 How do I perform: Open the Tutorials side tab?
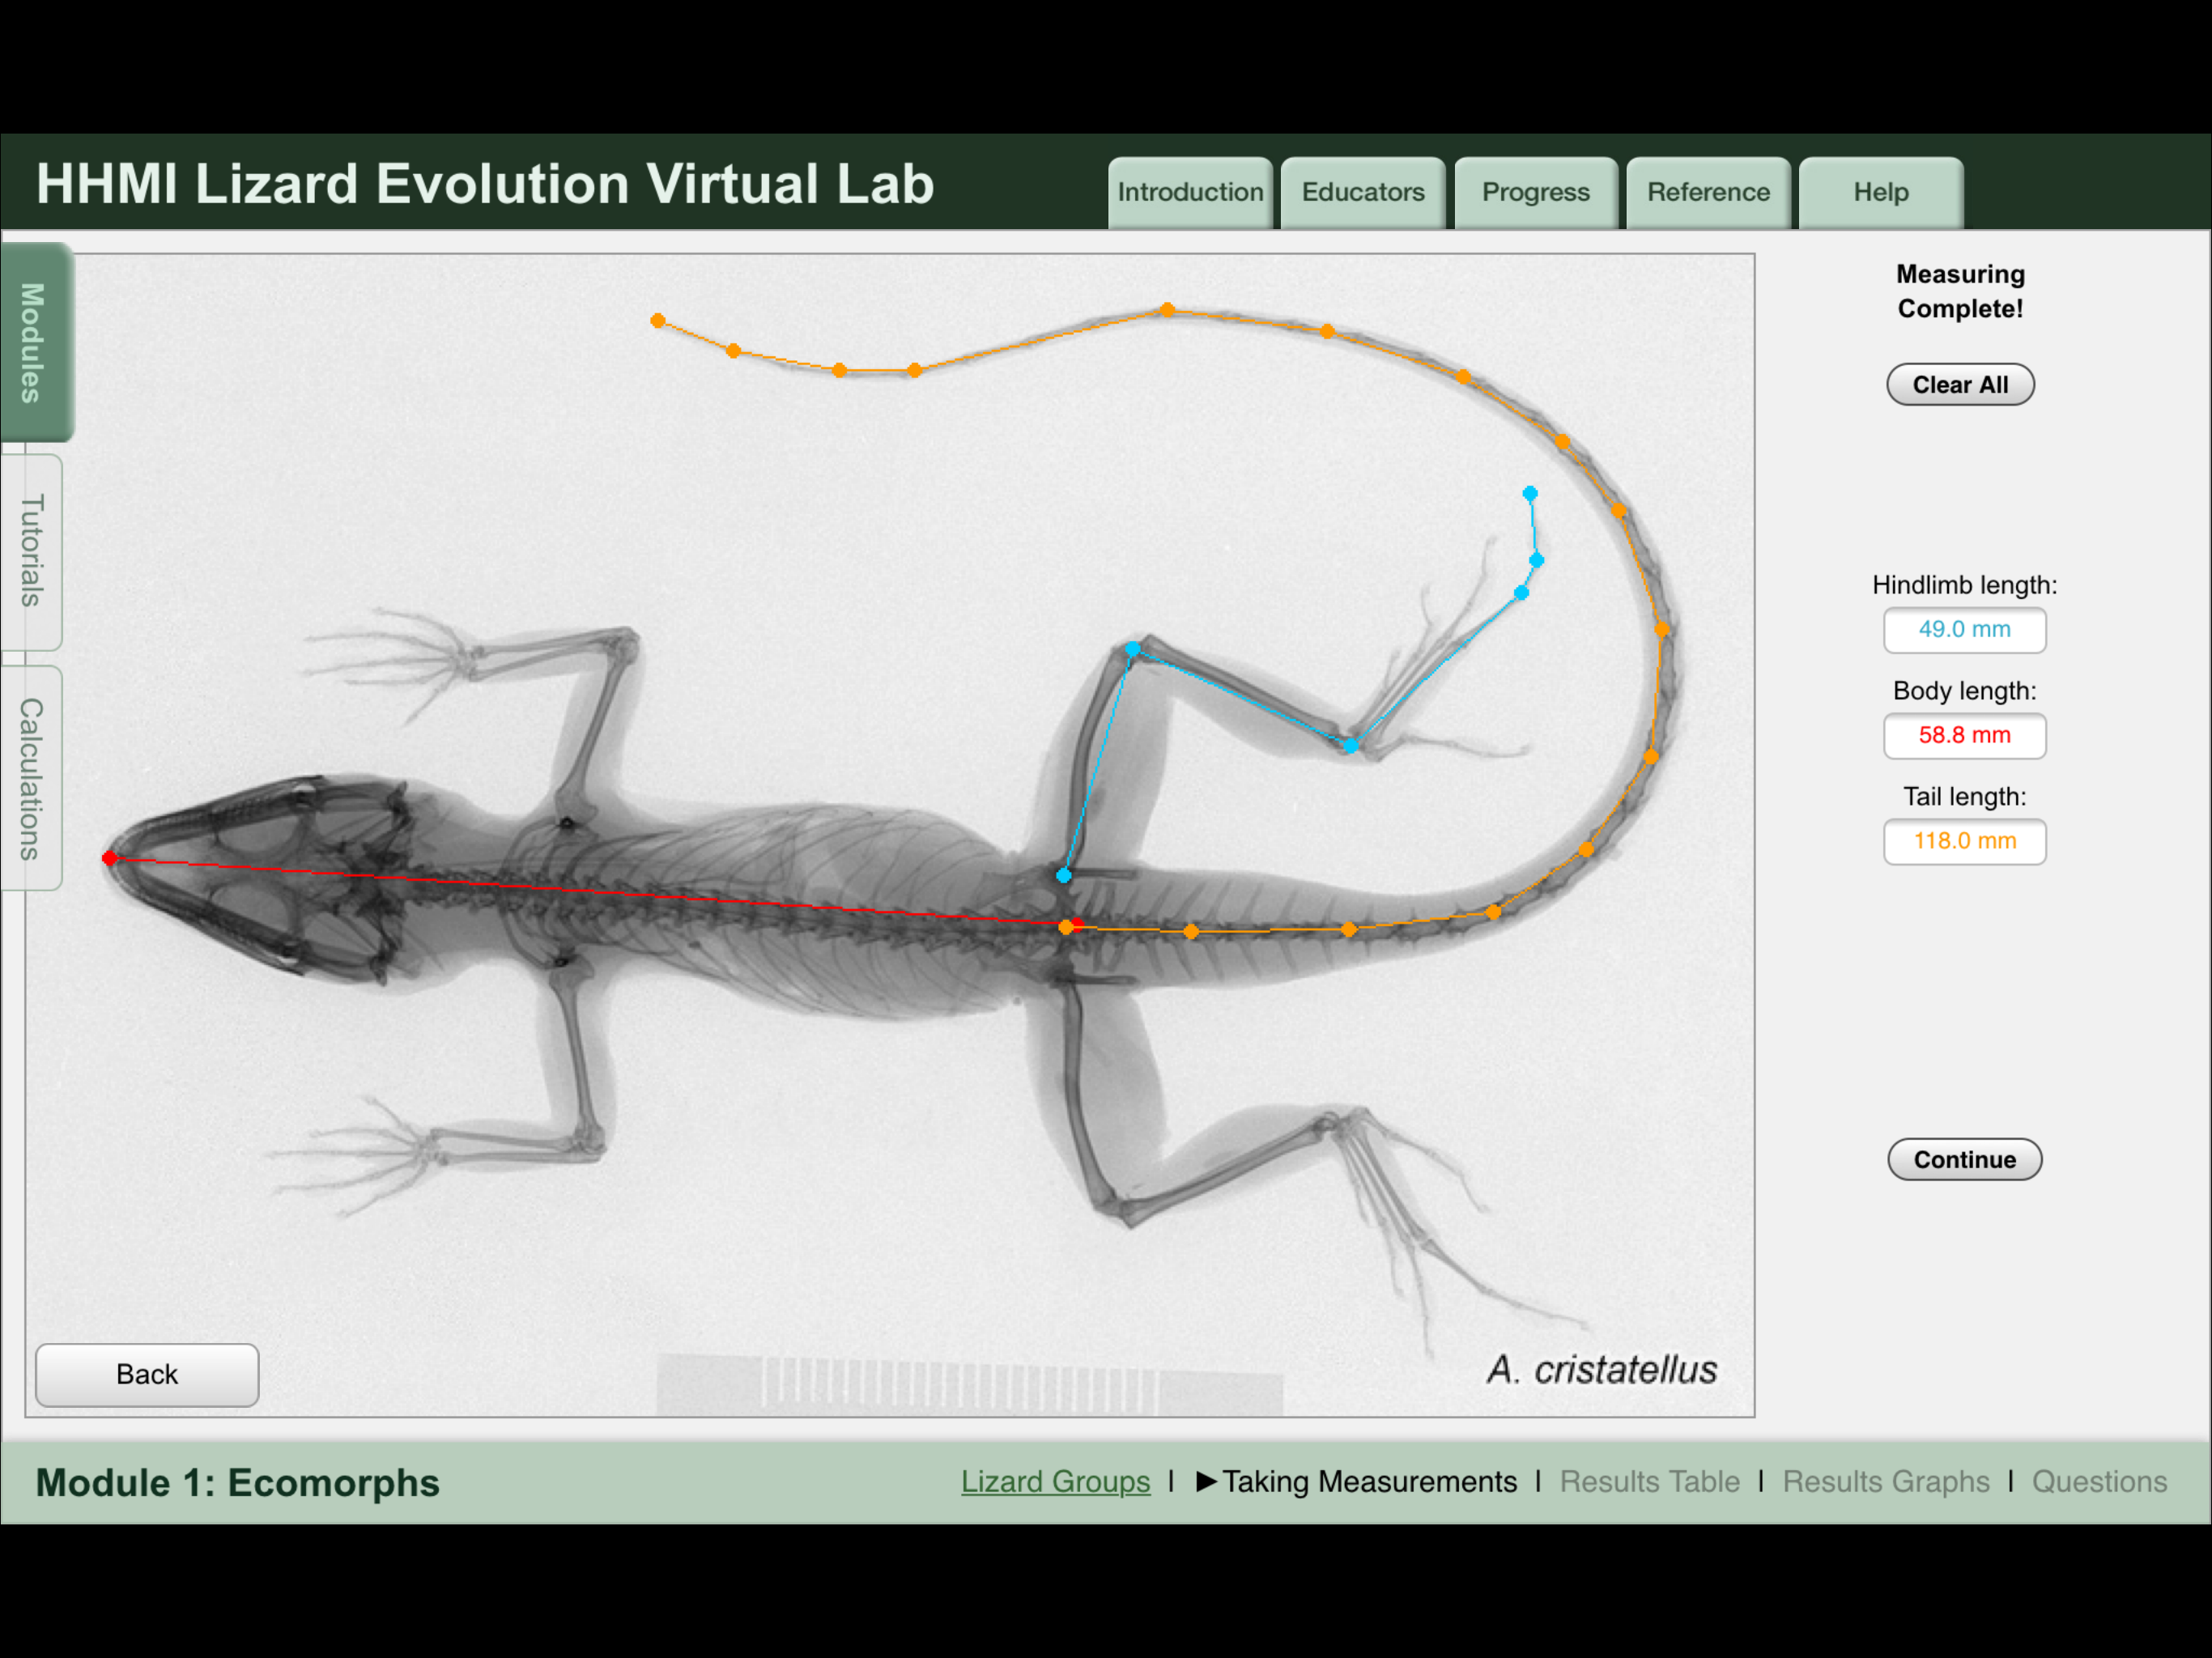(x=32, y=551)
